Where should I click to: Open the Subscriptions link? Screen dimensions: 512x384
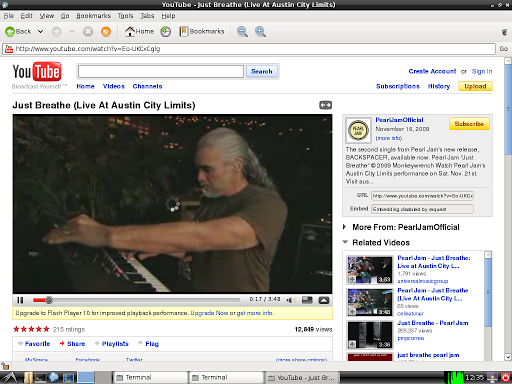tap(398, 86)
